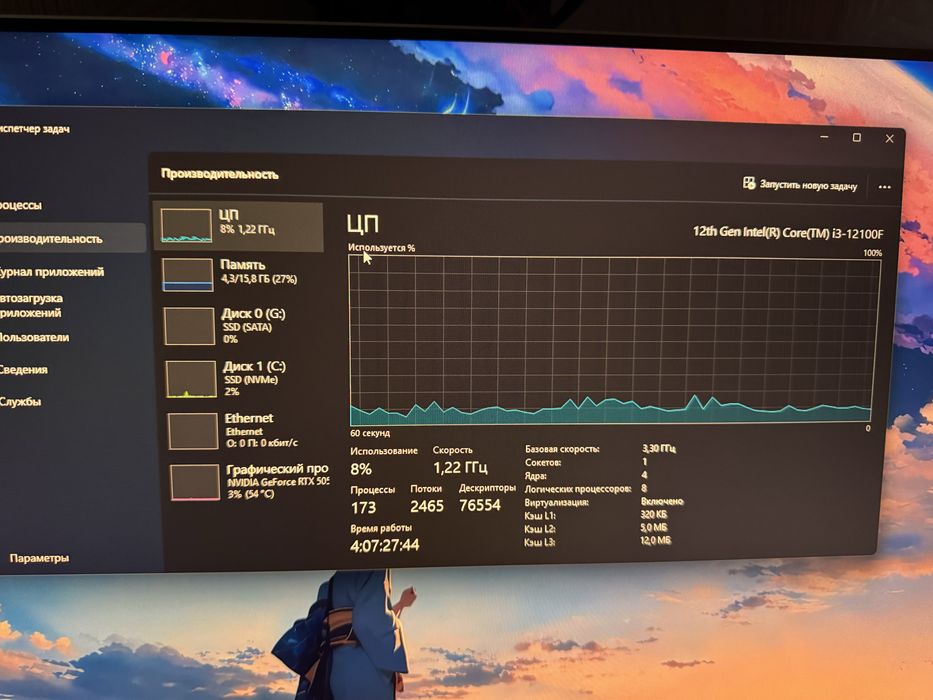The image size is (933, 700).
Task: Maximize the Task Manager window
Action: (857, 138)
